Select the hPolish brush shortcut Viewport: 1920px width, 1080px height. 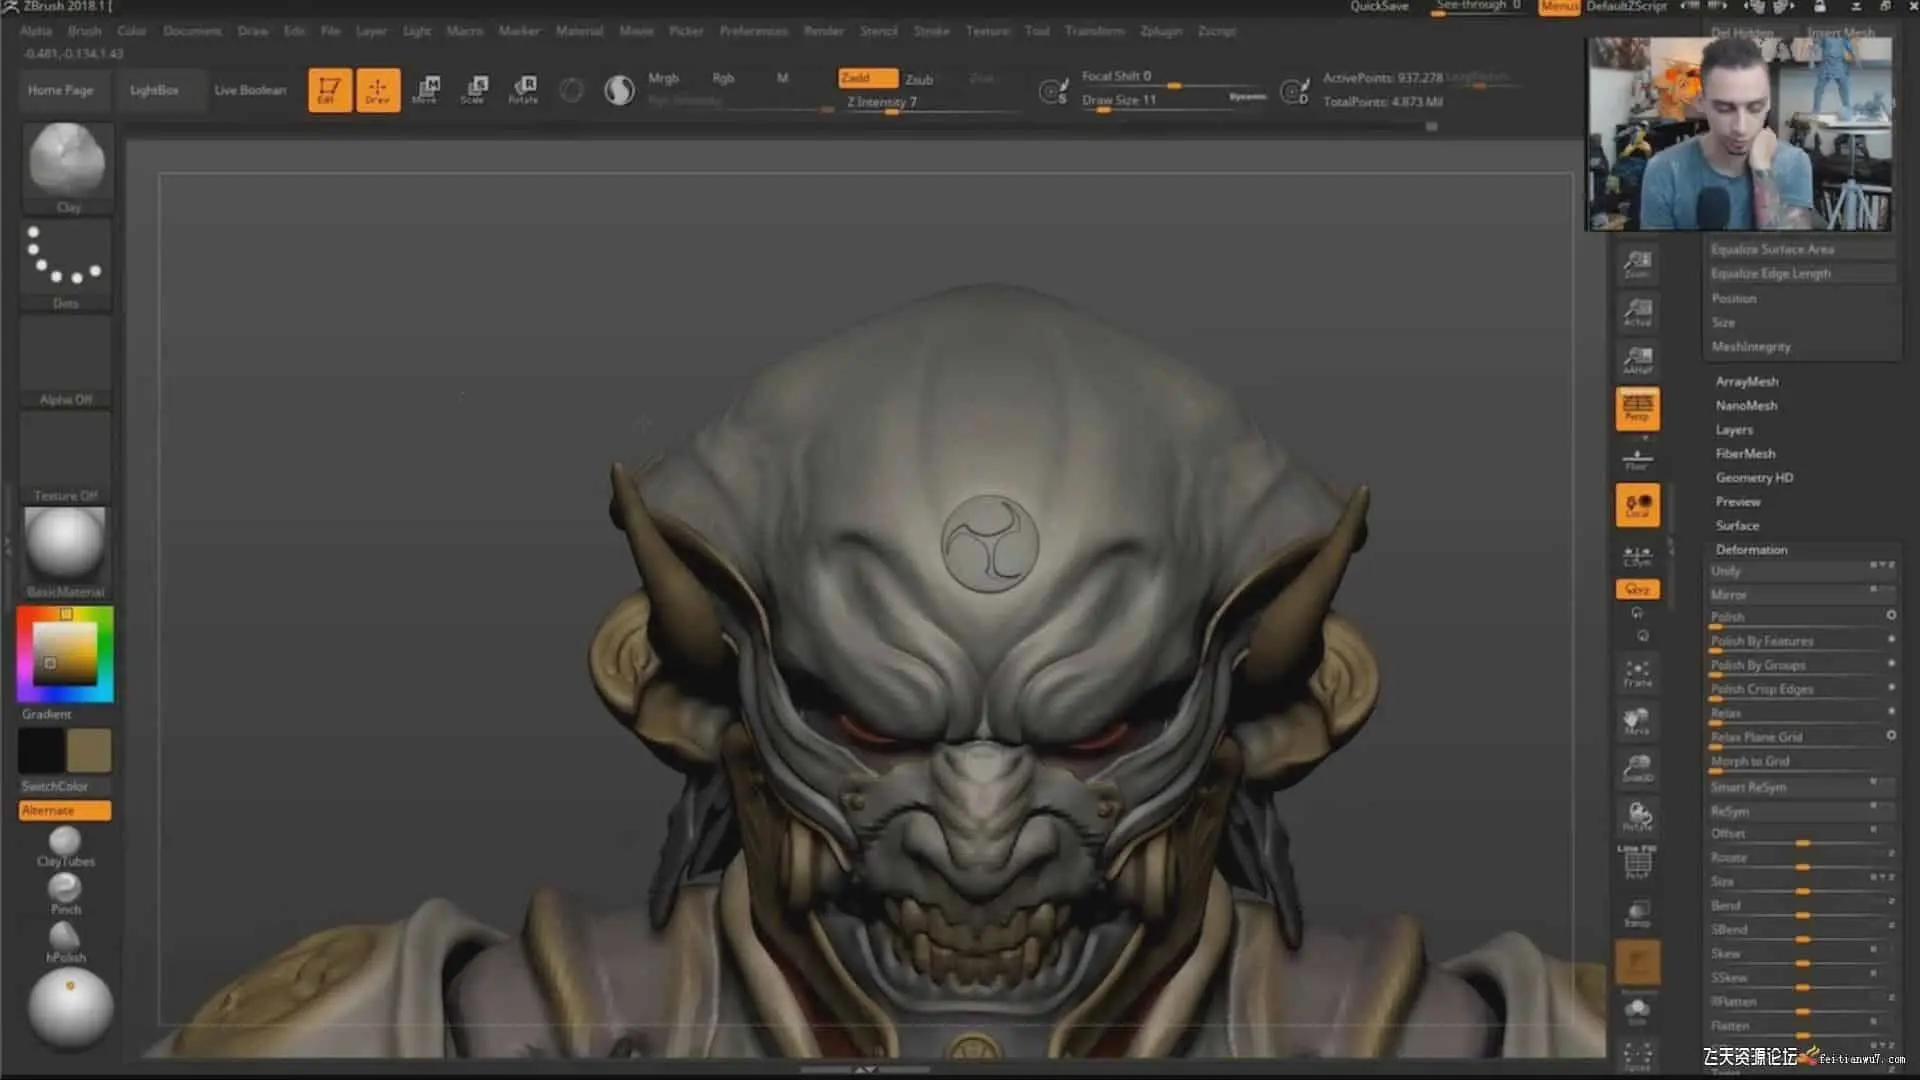click(65, 942)
